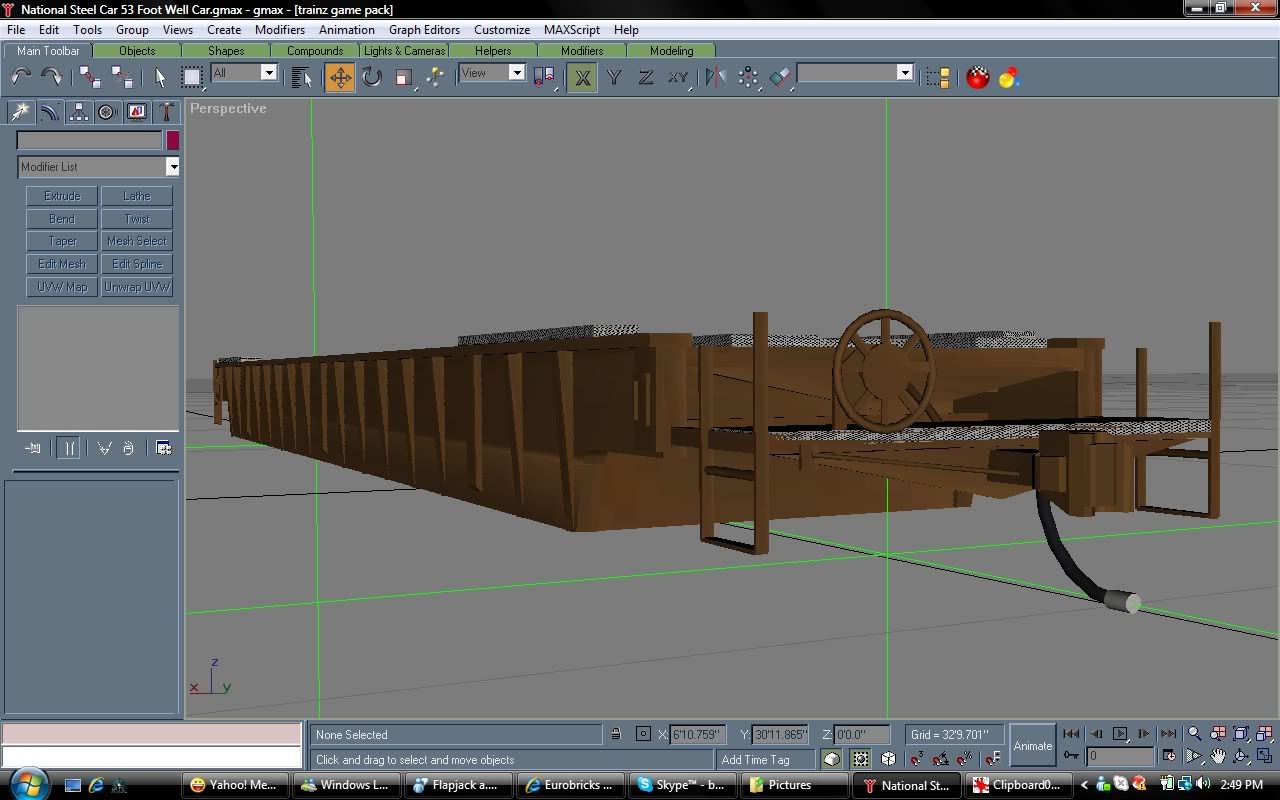Click the Add Time Tag field

(767, 759)
